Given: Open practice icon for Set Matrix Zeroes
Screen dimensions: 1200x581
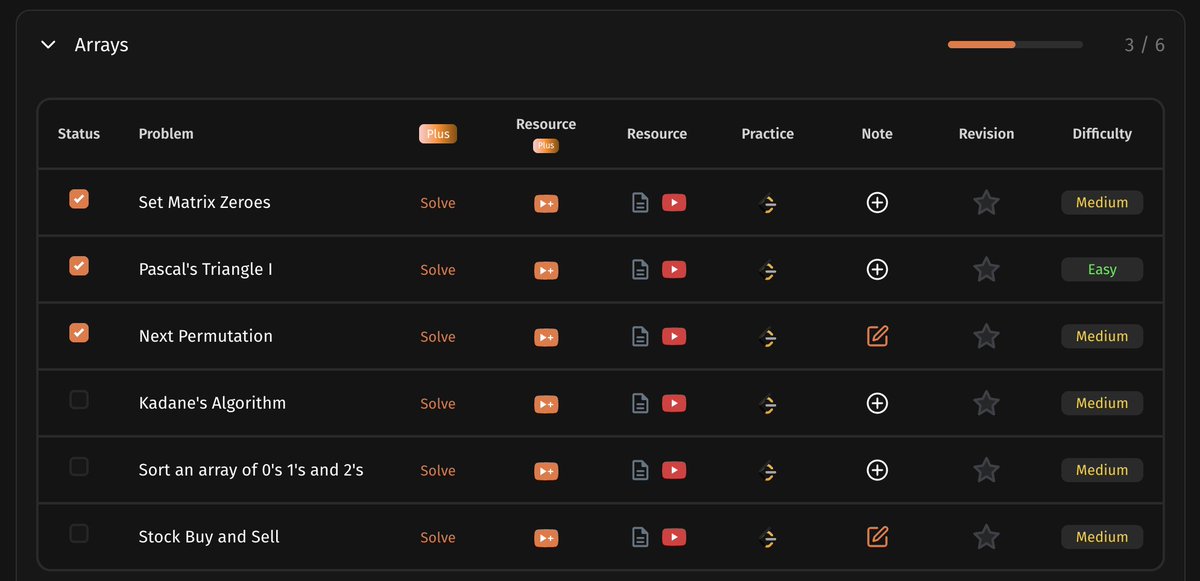Looking at the screenshot, I should tap(768, 204).
